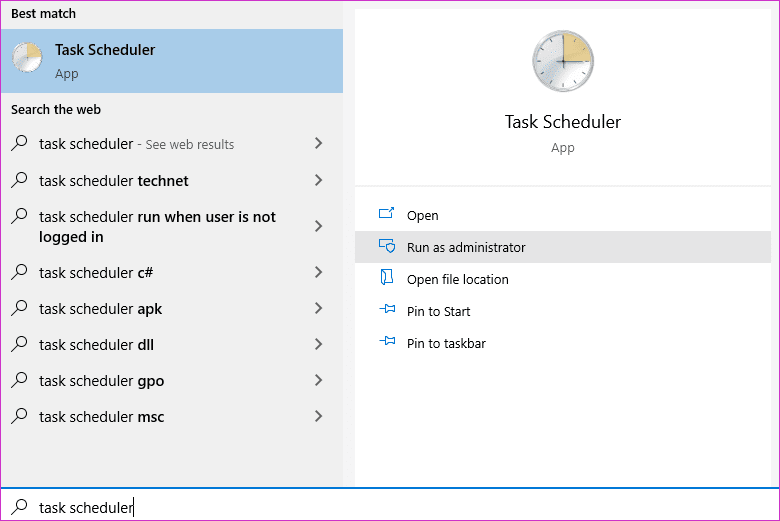Image resolution: width=780 pixels, height=521 pixels.
Task: Expand the 'task scheduler apk' arrow
Action: (318, 309)
